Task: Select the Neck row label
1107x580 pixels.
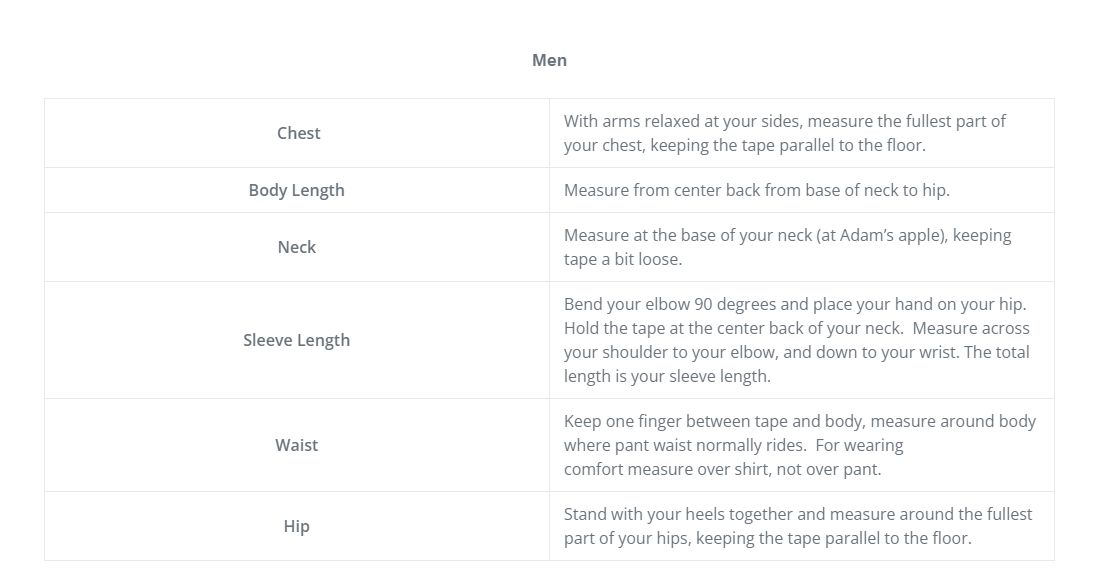Action: point(296,247)
